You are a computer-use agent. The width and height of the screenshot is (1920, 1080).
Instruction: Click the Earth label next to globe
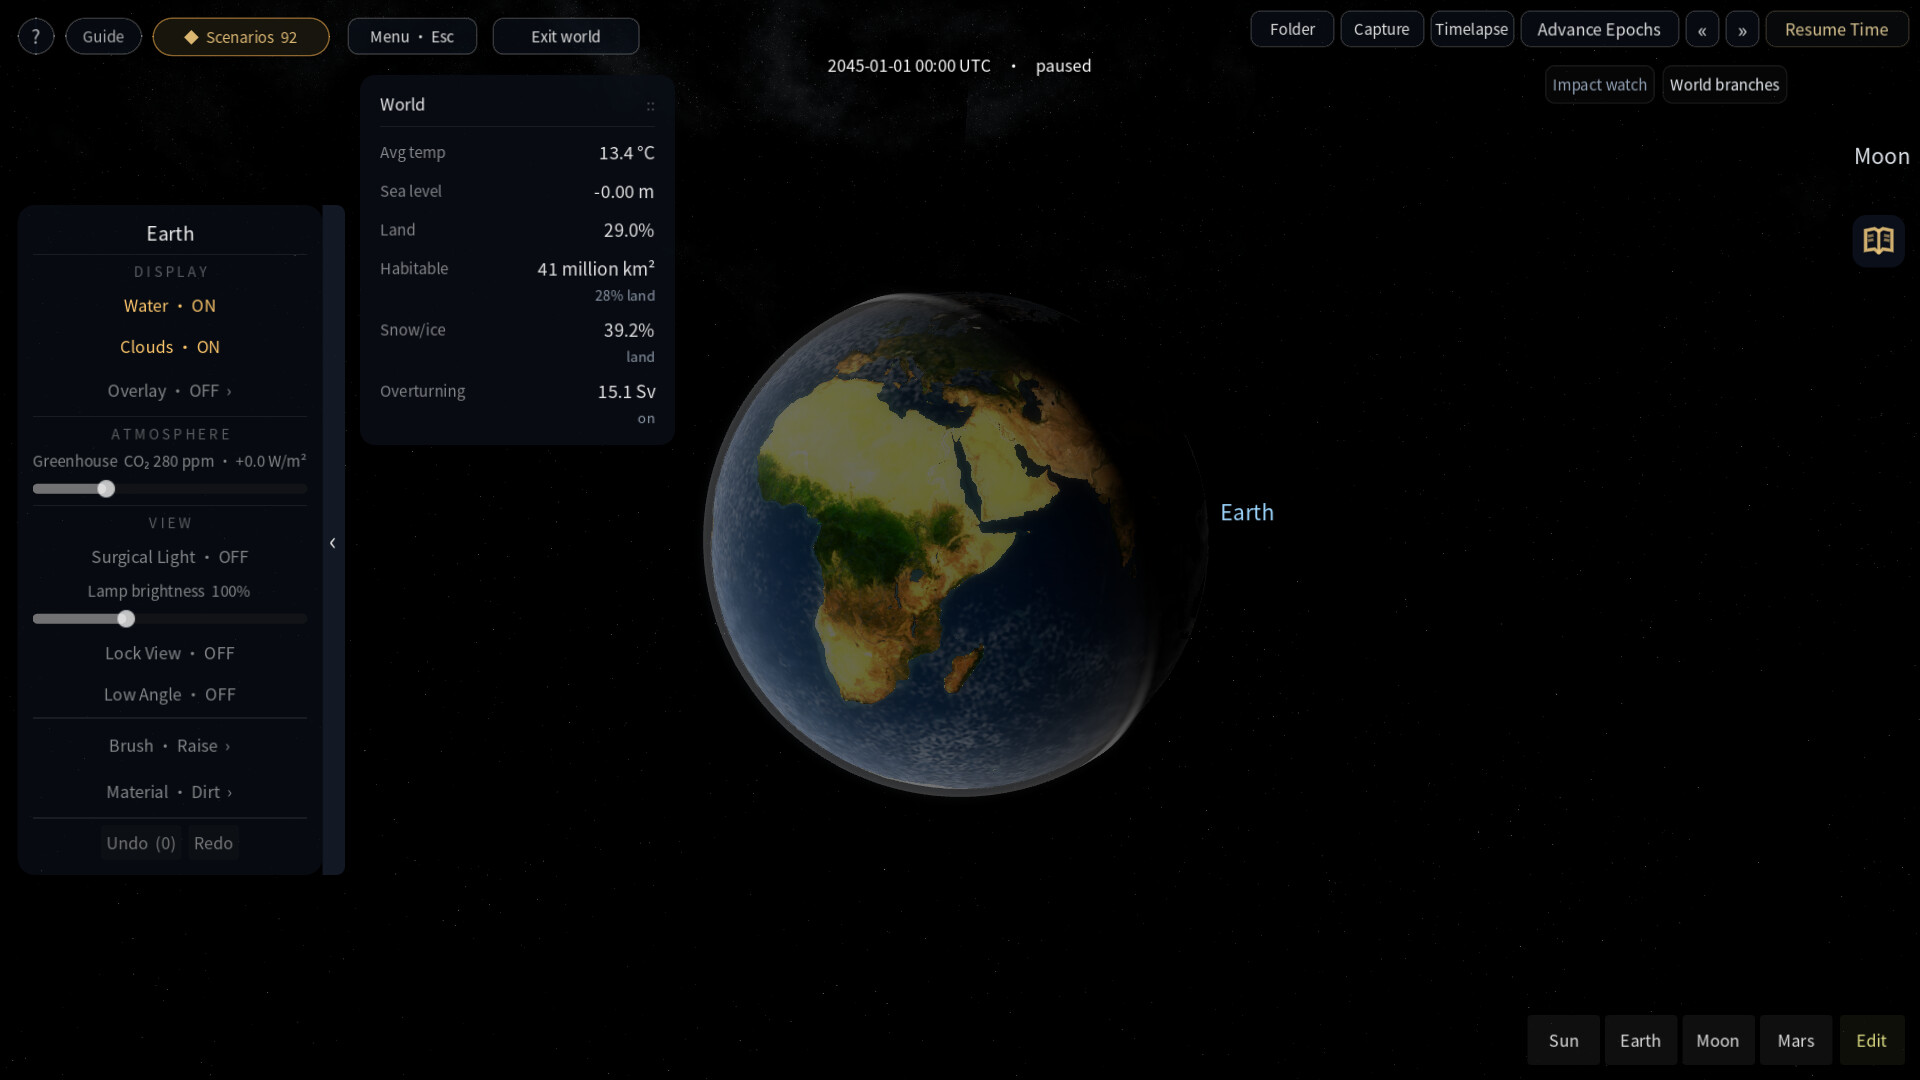click(x=1247, y=513)
